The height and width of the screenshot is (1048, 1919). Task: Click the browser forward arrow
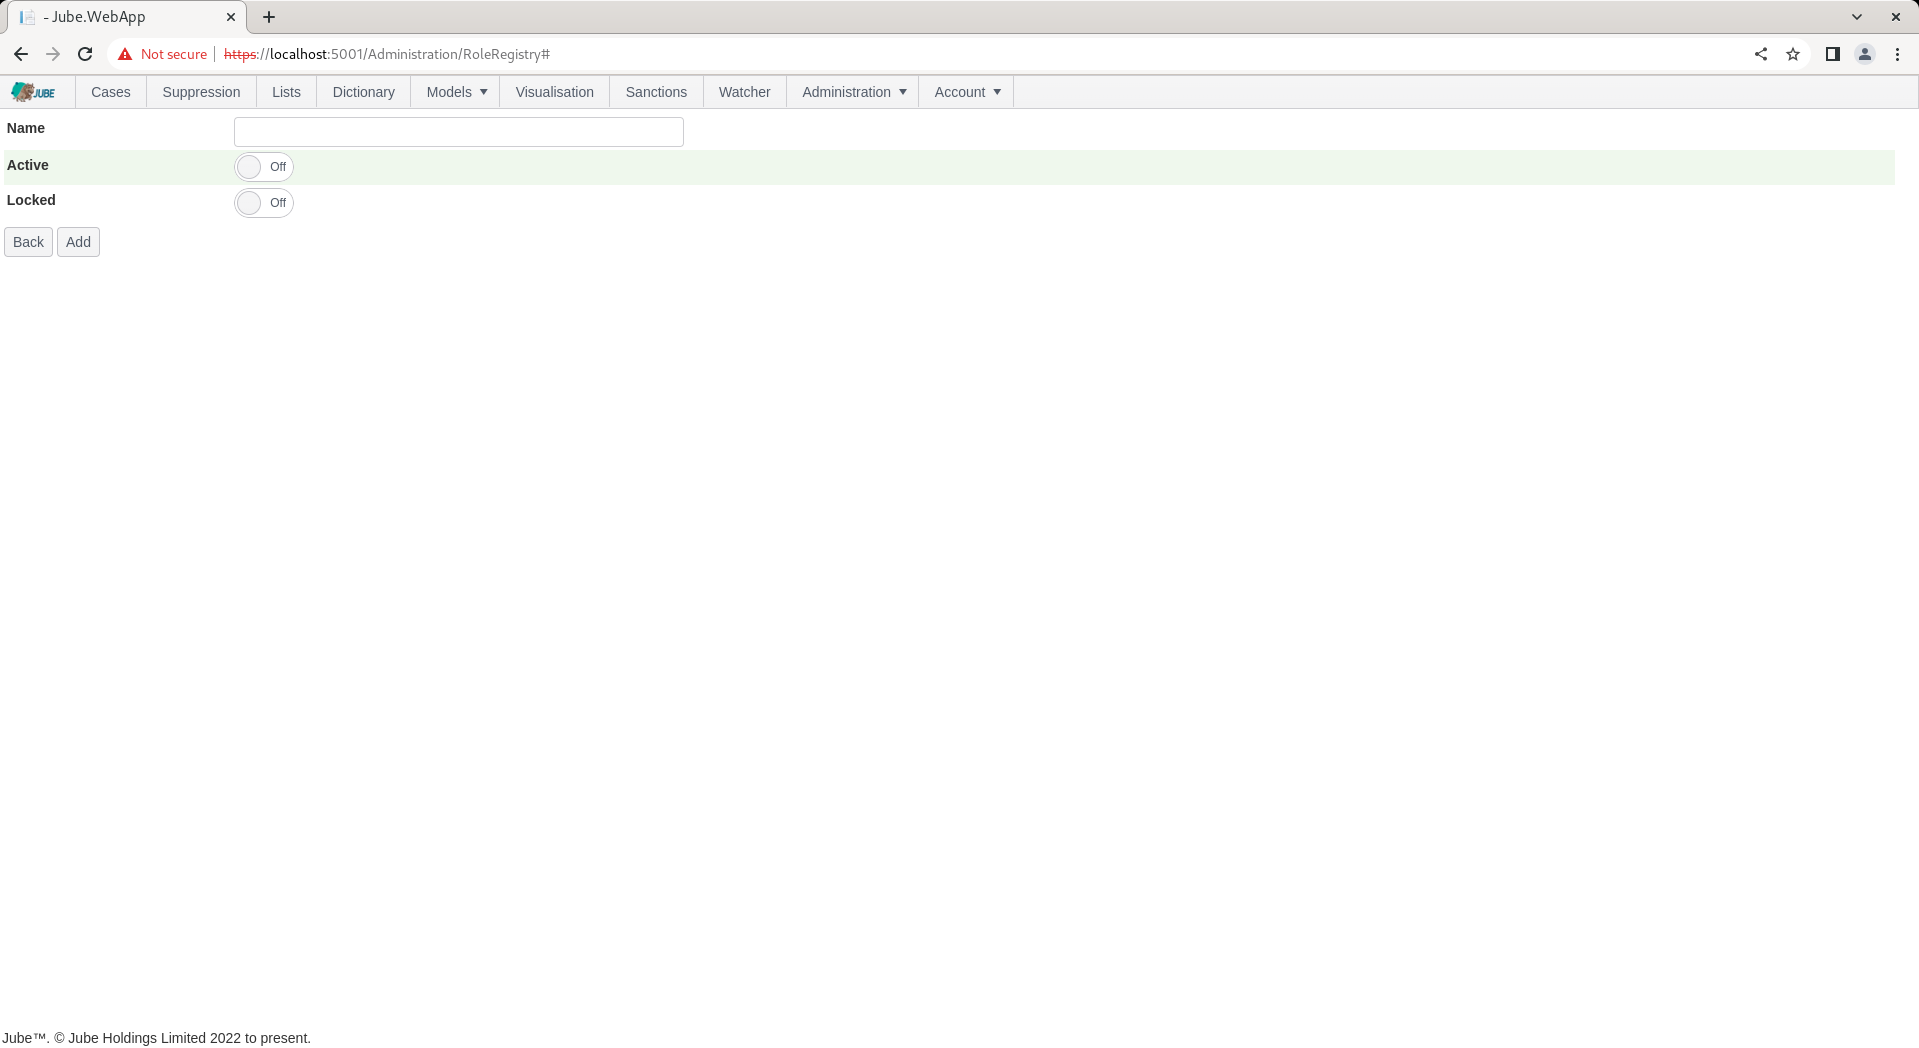pos(53,54)
